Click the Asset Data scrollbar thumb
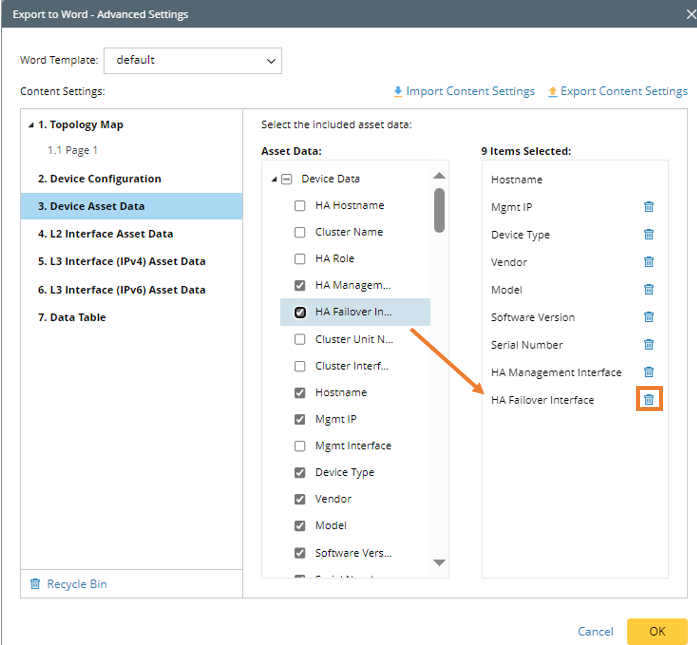Viewport: 697px width, 645px height. pyautogui.click(x=439, y=208)
